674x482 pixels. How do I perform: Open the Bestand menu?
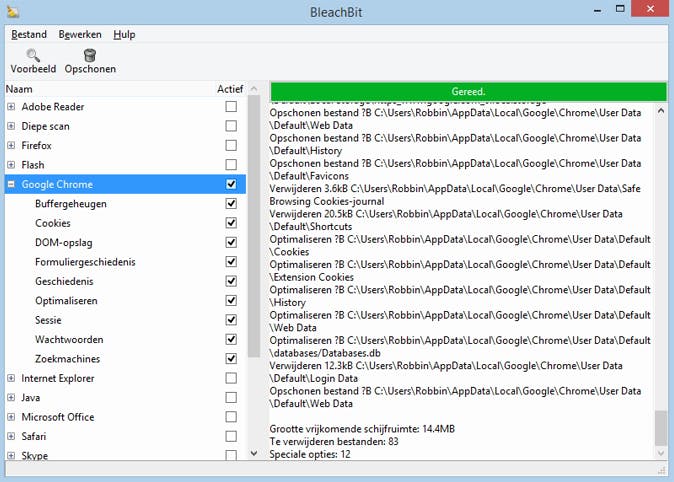click(x=29, y=34)
